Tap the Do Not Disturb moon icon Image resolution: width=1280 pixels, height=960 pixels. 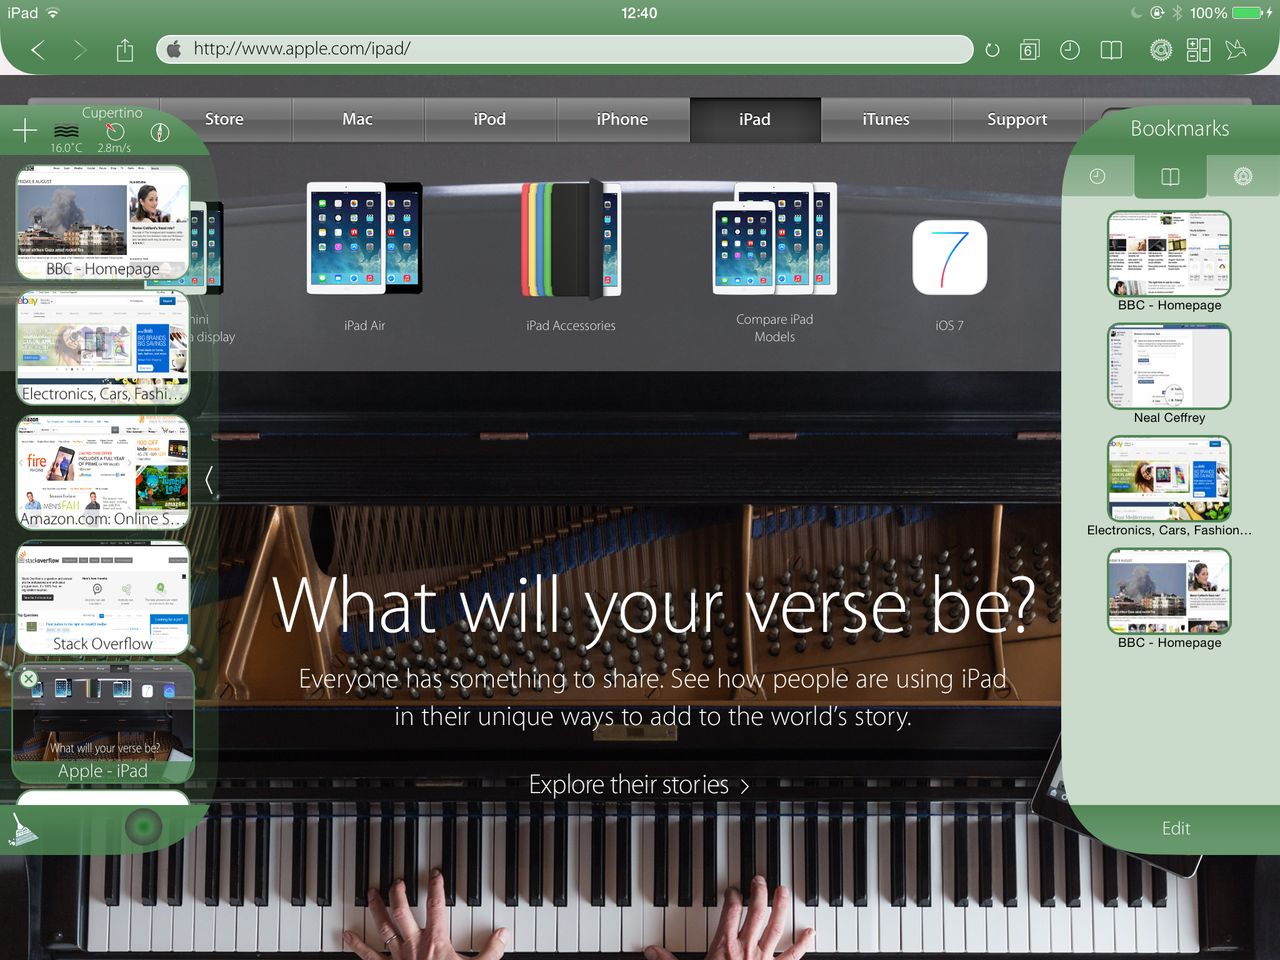[1136, 13]
